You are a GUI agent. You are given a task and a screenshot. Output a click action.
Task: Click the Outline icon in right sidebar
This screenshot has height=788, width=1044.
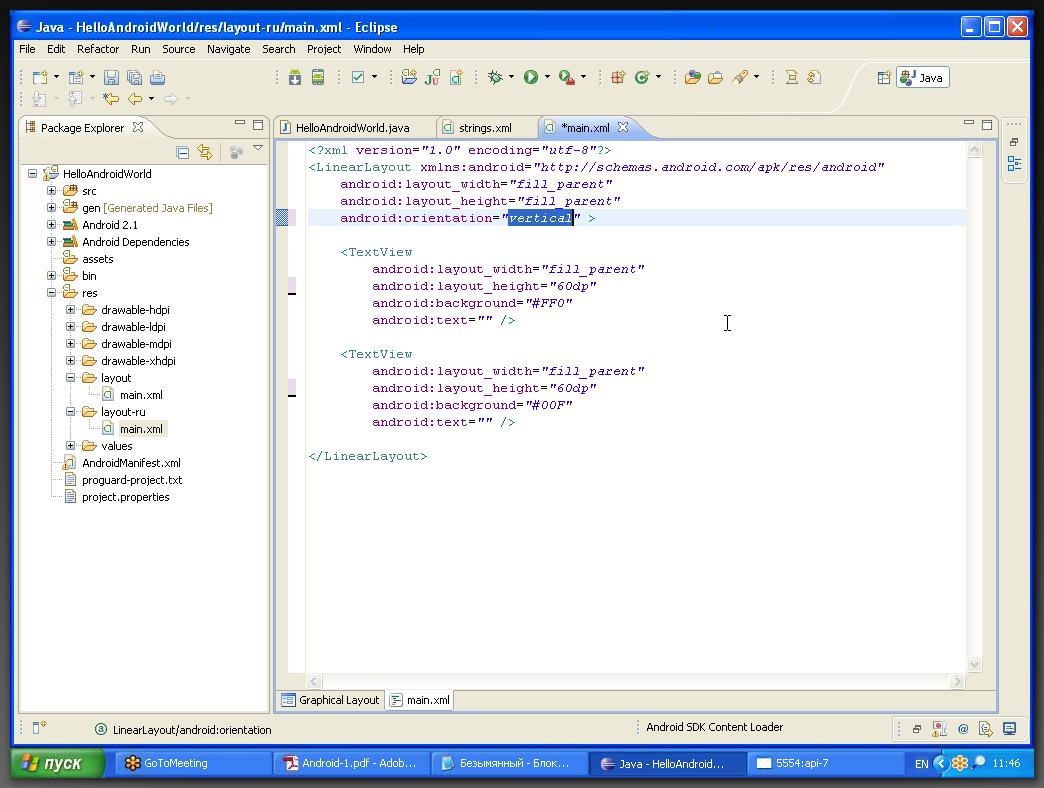[x=1014, y=164]
